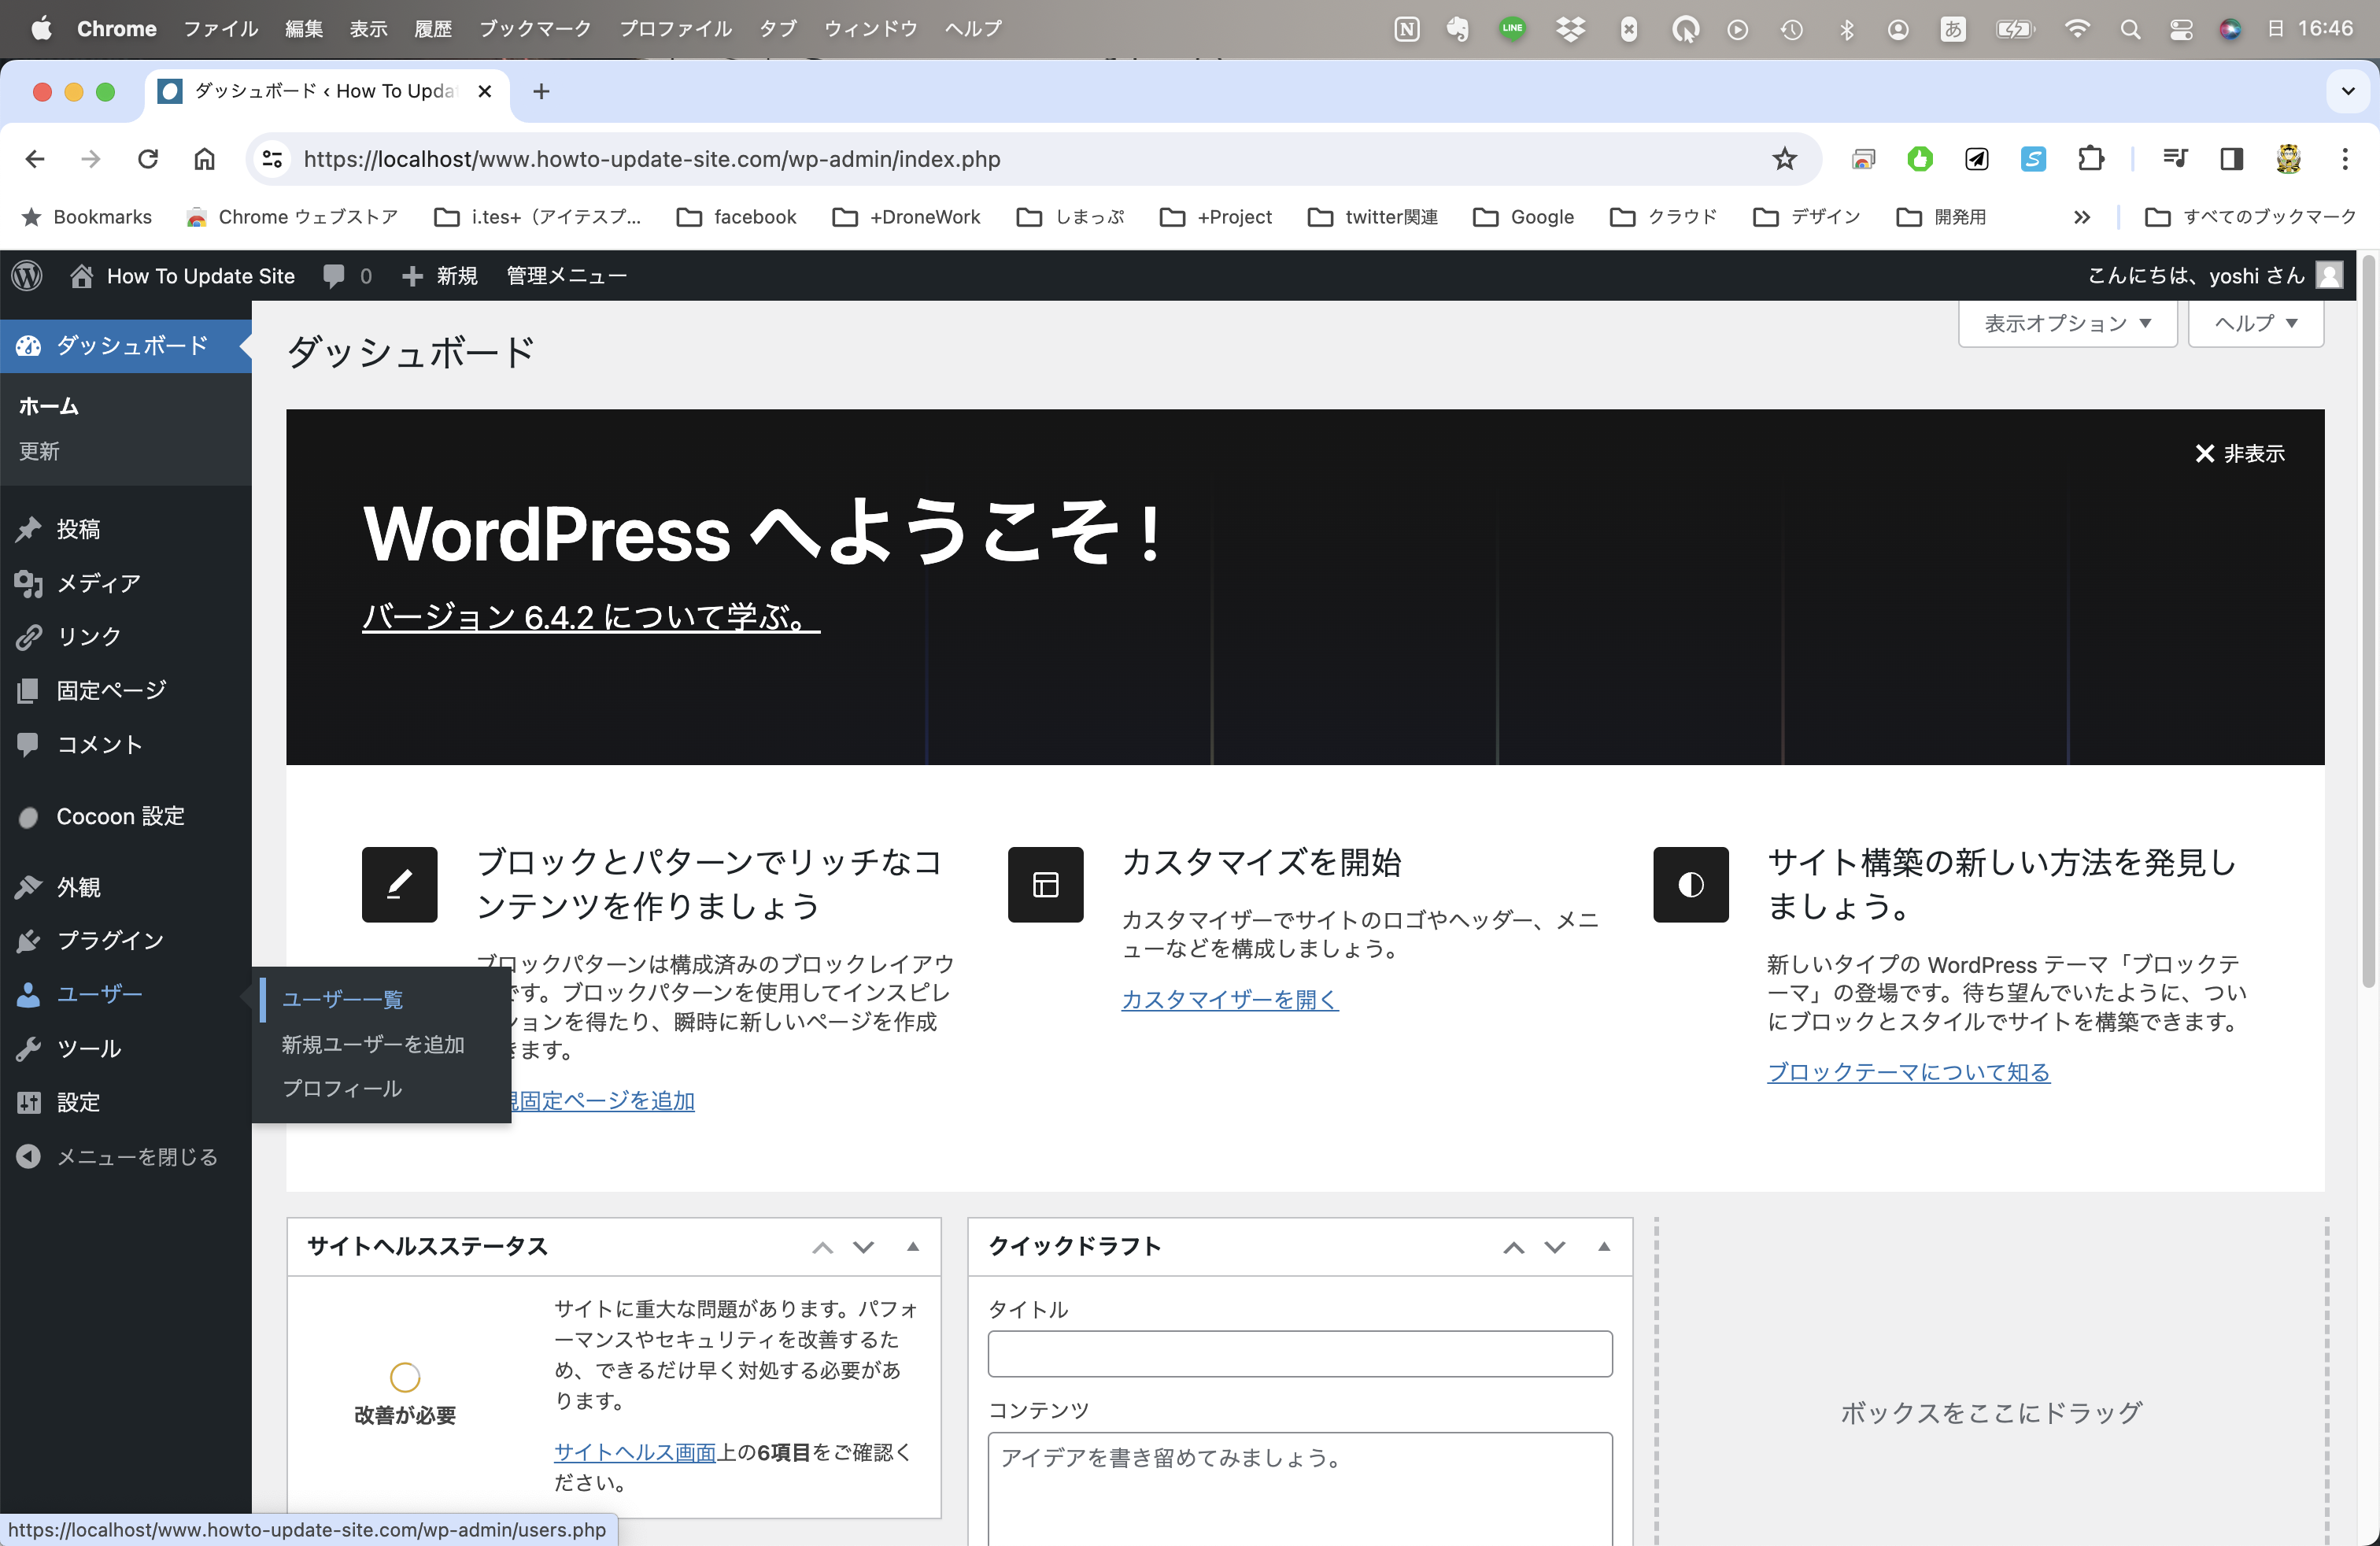Viewport: 2380px width, 1546px height.
Task: Select ユーザー一覧 from the users submenu
Action: coord(342,999)
